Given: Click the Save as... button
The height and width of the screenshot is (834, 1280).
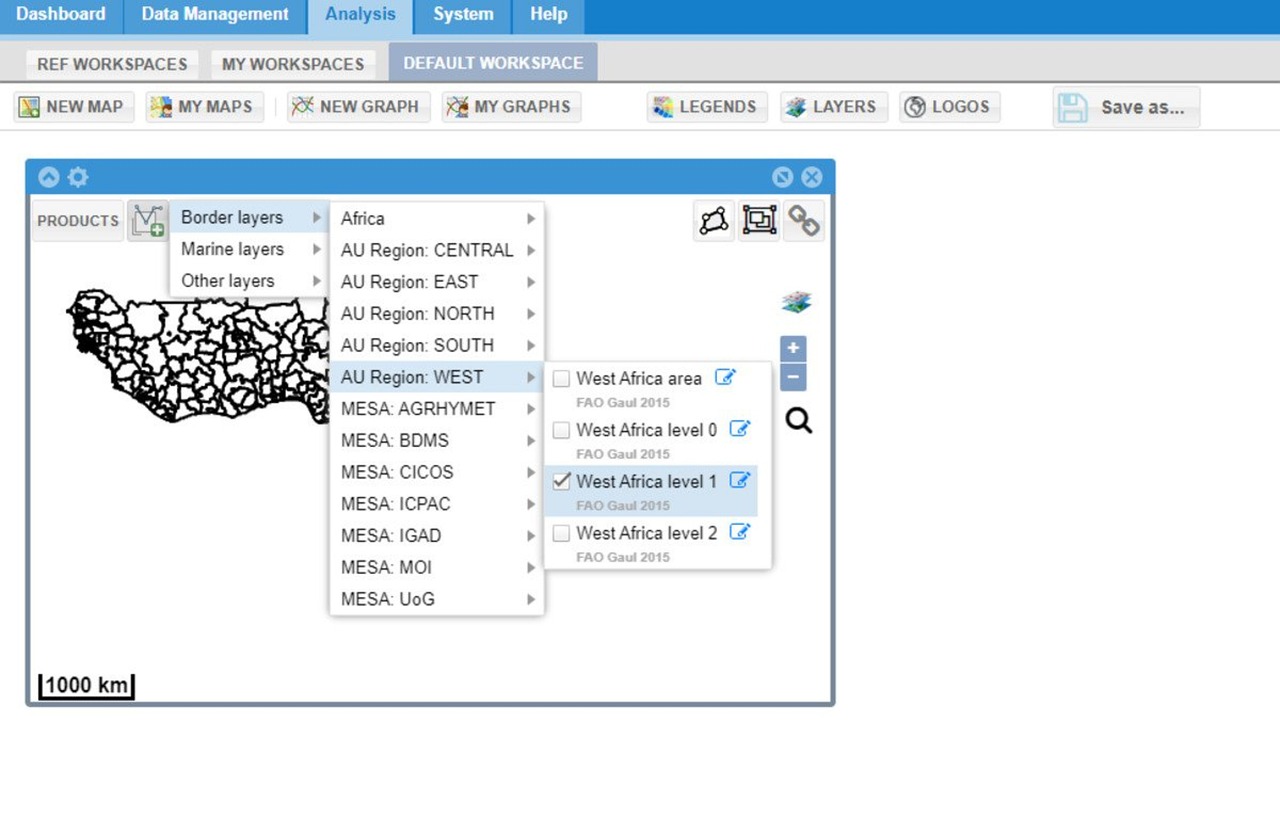Looking at the screenshot, I should [x=1126, y=107].
